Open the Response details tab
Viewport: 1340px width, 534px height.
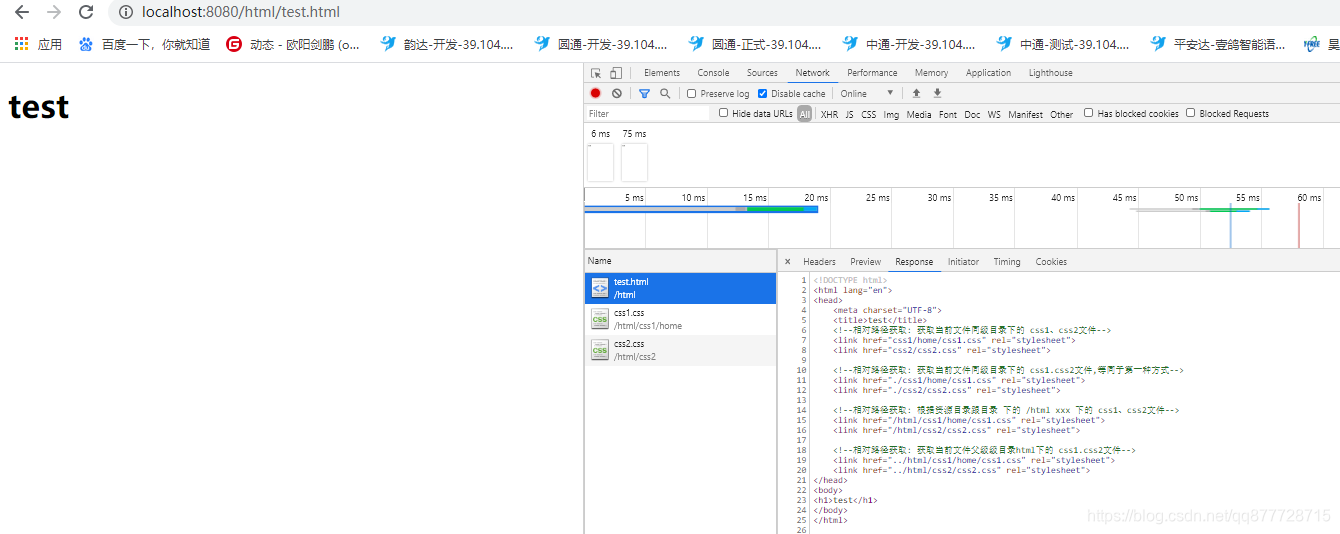[914, 262]
